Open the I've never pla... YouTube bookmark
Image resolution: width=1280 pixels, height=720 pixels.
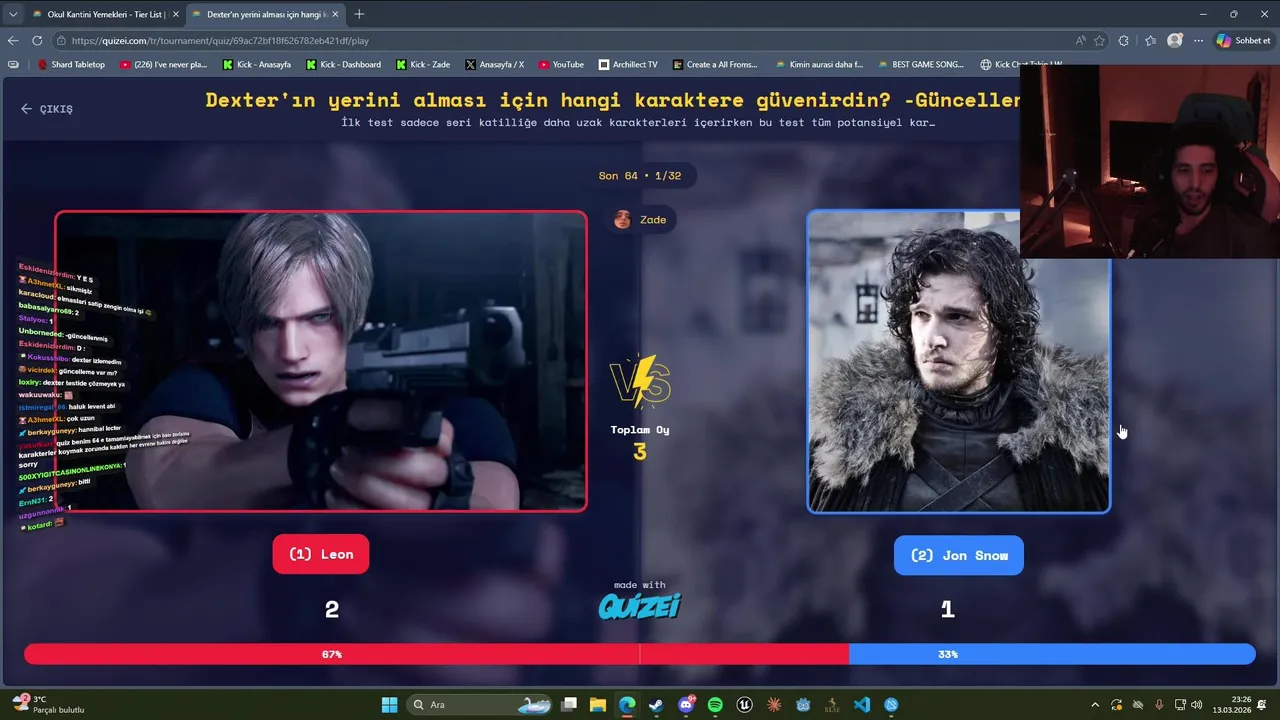(163, 64)
